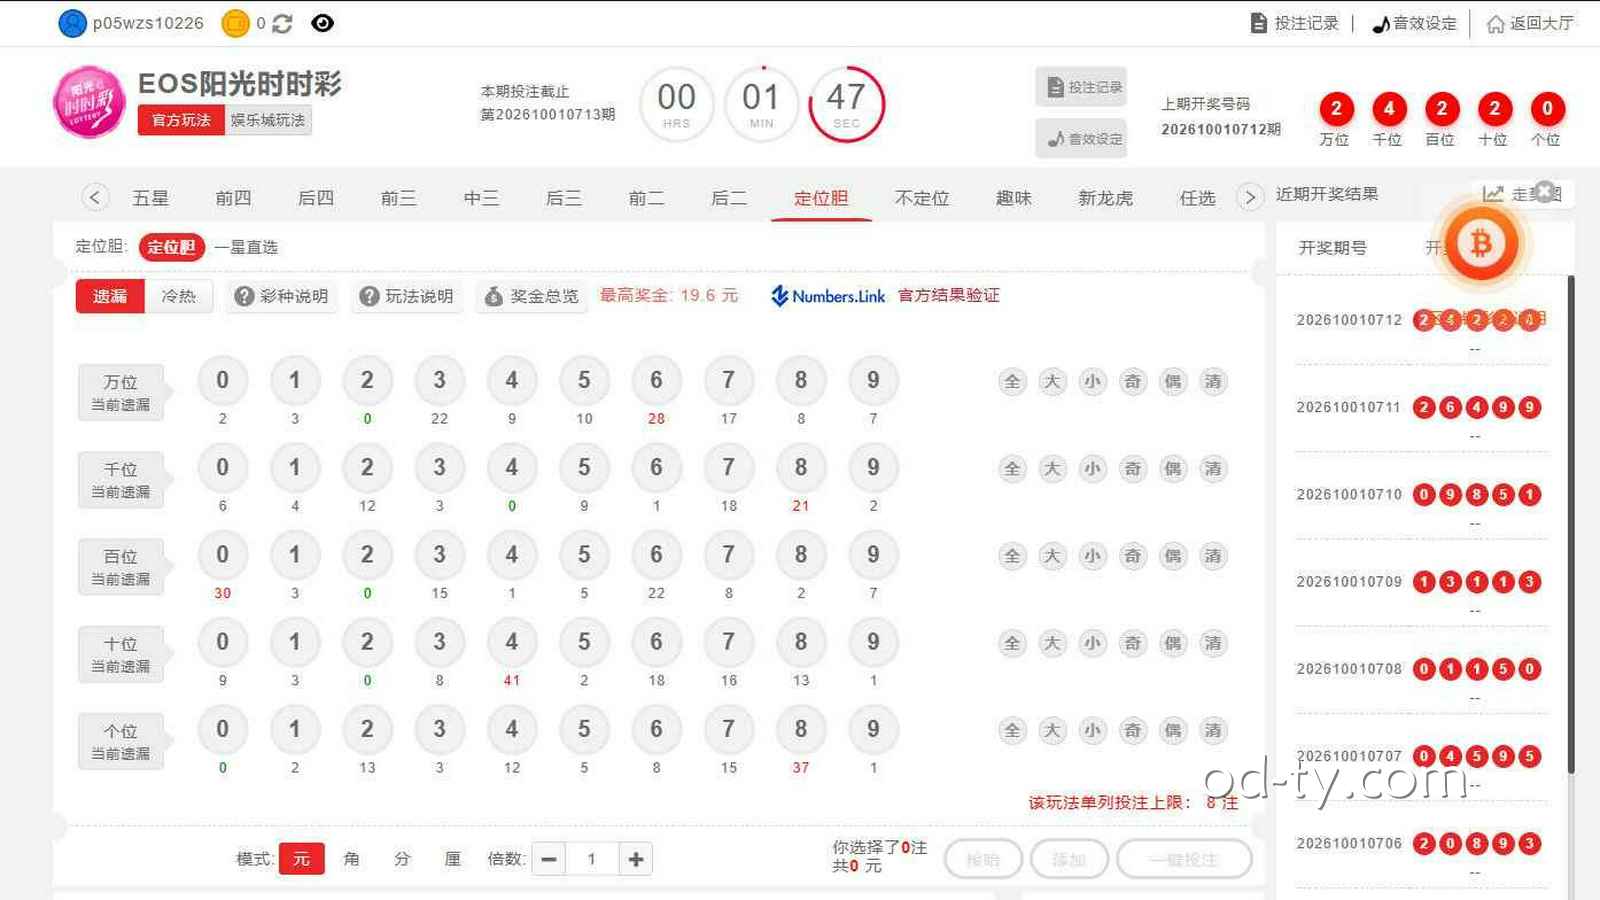Select 奇 for the 千位 row
This screenshot has width=1600, height=900.
point(1132,468)
